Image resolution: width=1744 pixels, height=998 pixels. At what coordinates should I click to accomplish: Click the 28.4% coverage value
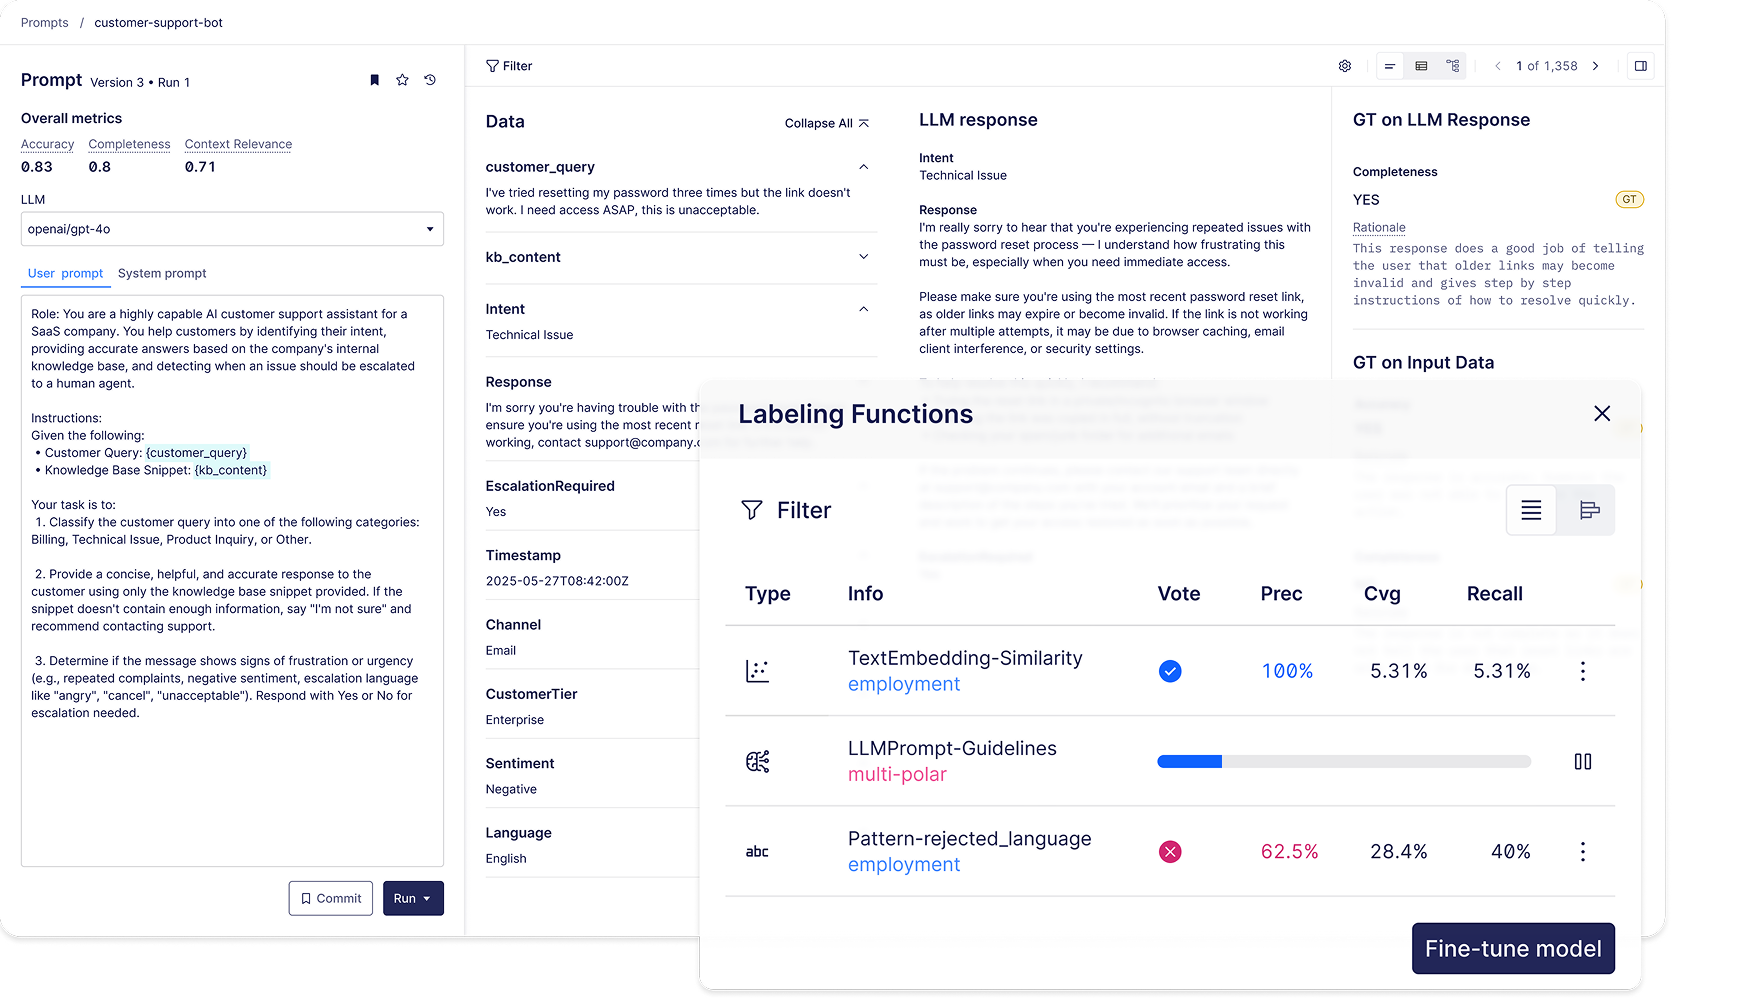click(x=1398, y=852)
